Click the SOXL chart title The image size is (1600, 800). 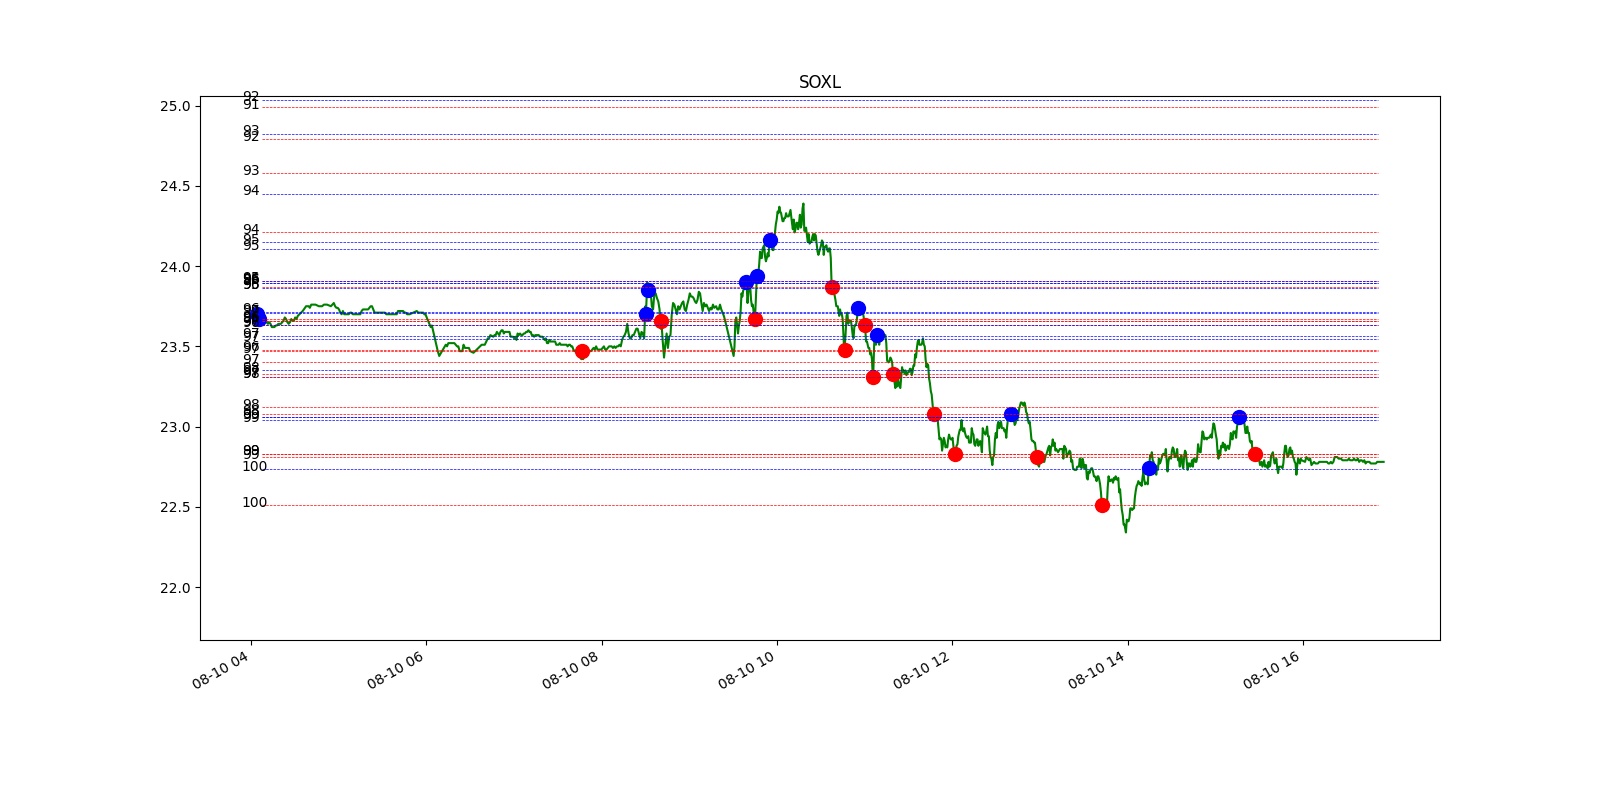point(819,82)
